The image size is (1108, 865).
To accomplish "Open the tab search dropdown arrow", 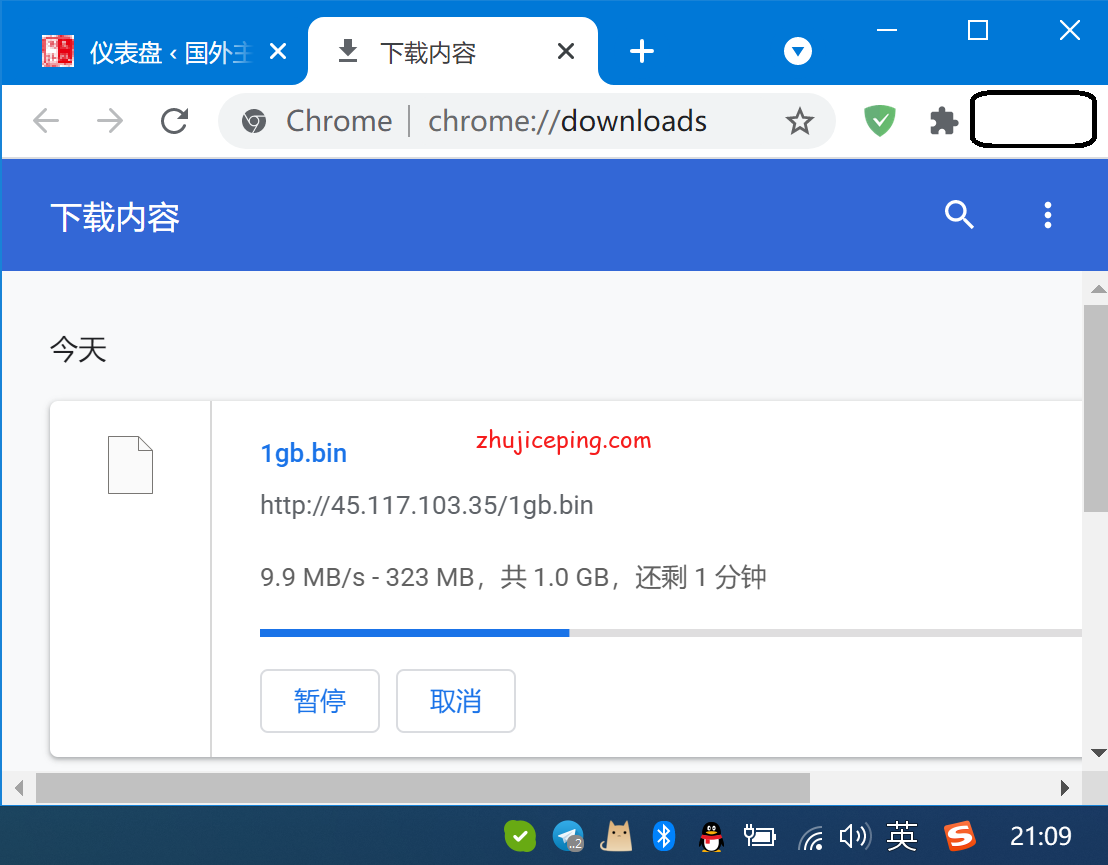I will coord(797,52).
